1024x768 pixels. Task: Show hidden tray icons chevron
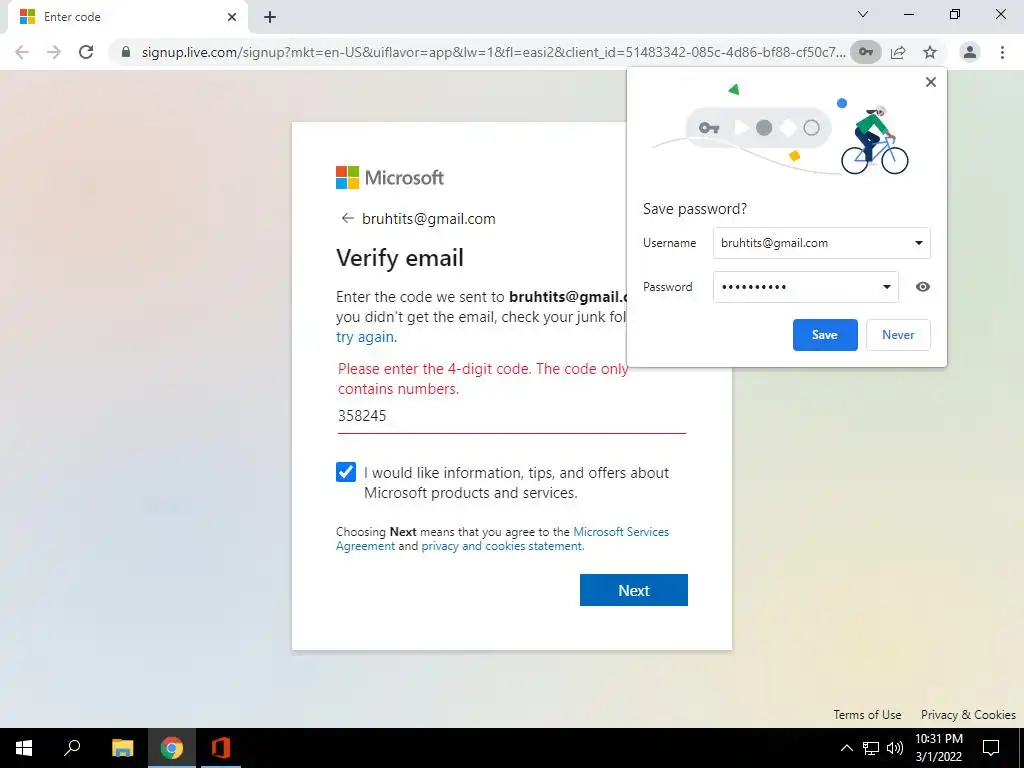click(x=846, y=748)
